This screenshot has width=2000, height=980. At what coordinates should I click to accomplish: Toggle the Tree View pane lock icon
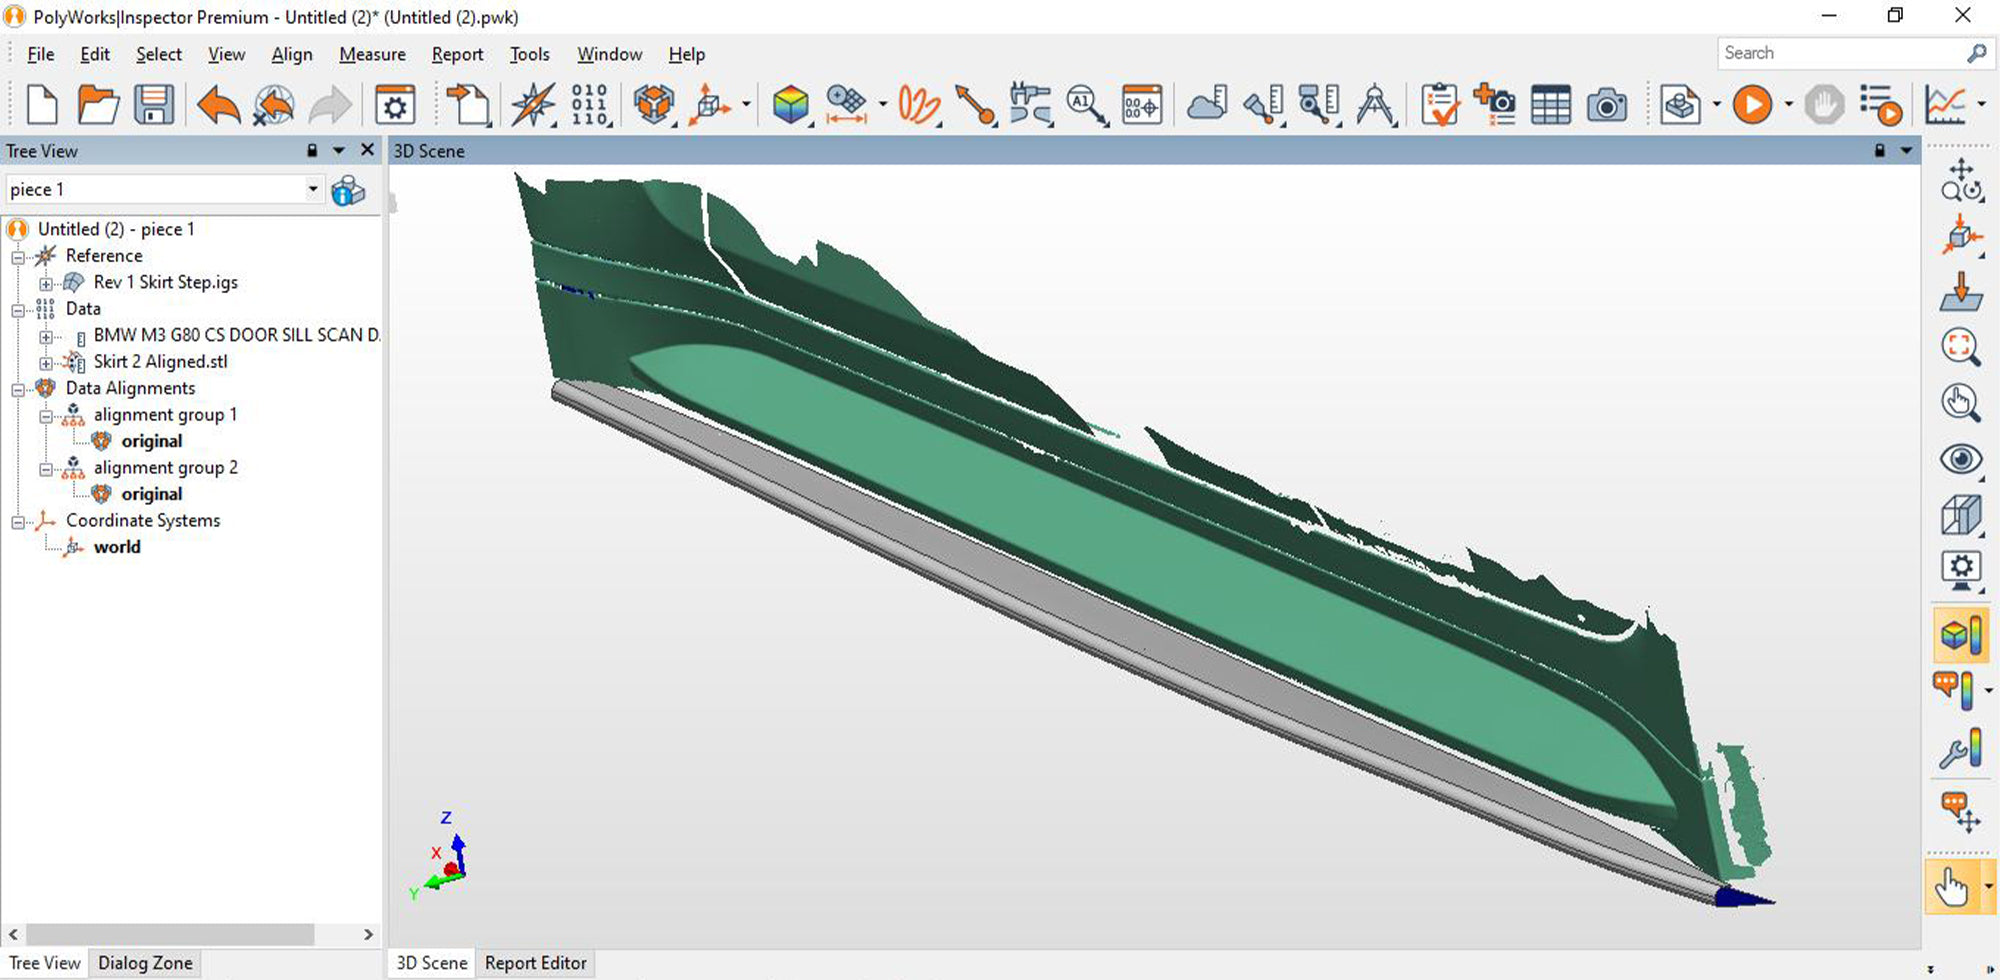[312, 151]
